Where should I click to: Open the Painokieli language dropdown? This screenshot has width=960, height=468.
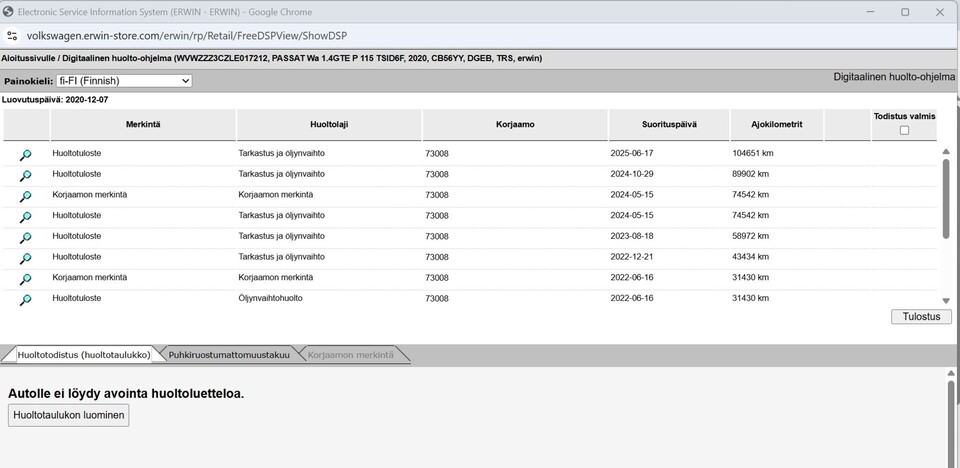coord(117,80)
